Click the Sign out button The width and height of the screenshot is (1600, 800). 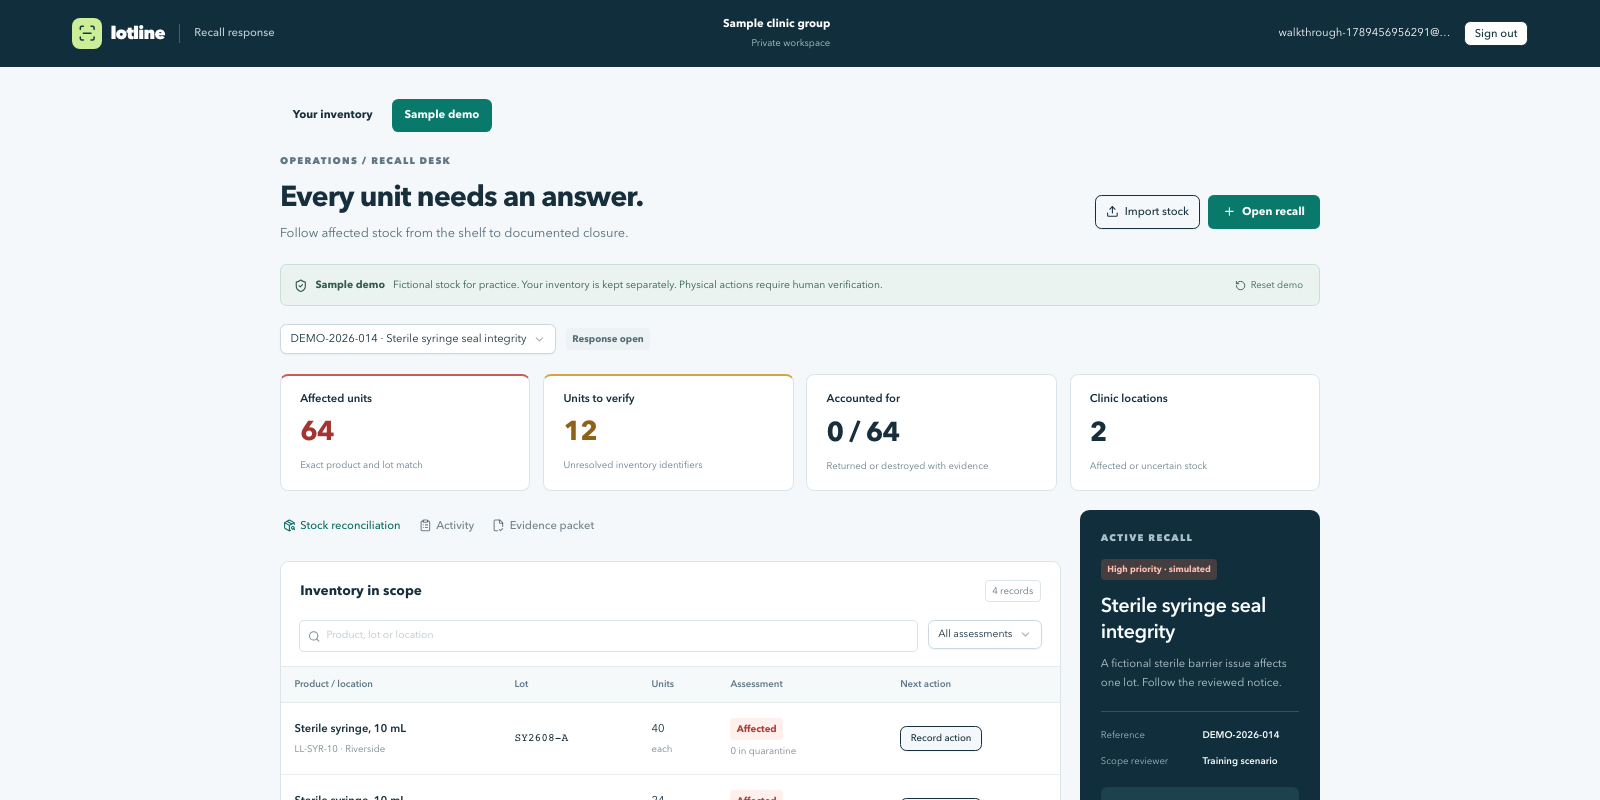[1496, 33]
